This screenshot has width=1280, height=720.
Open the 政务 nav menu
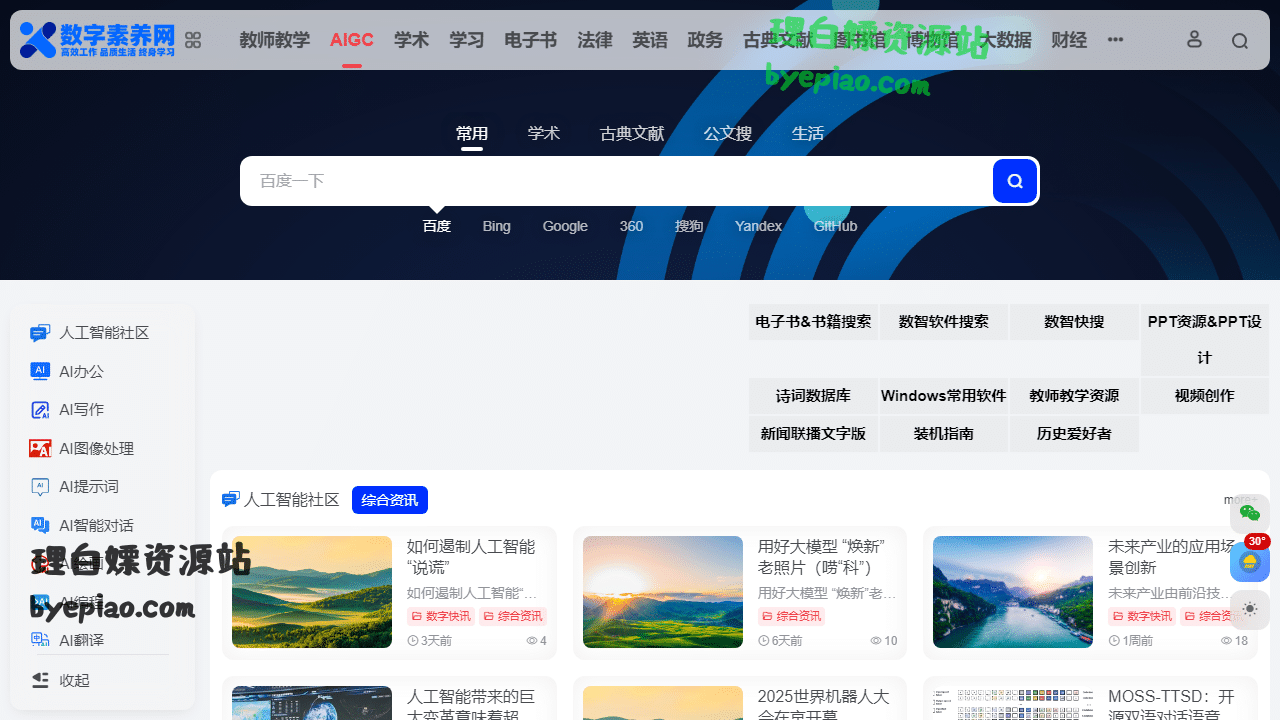point(705,40)
